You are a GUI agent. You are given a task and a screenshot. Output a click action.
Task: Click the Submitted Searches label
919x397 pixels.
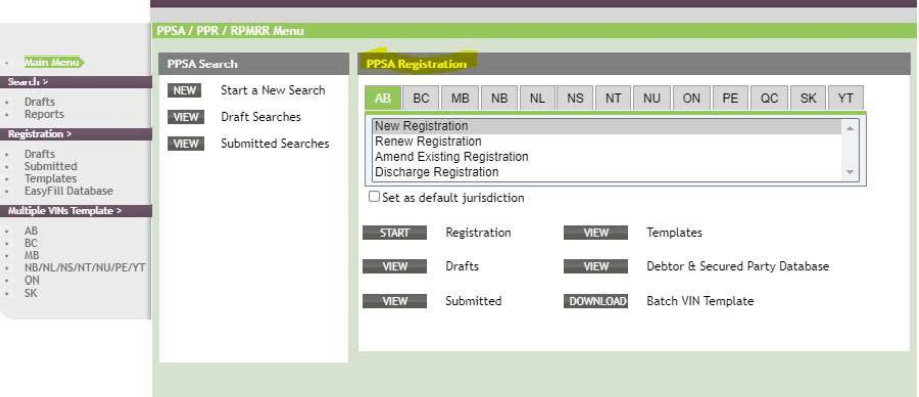[275, 144]
